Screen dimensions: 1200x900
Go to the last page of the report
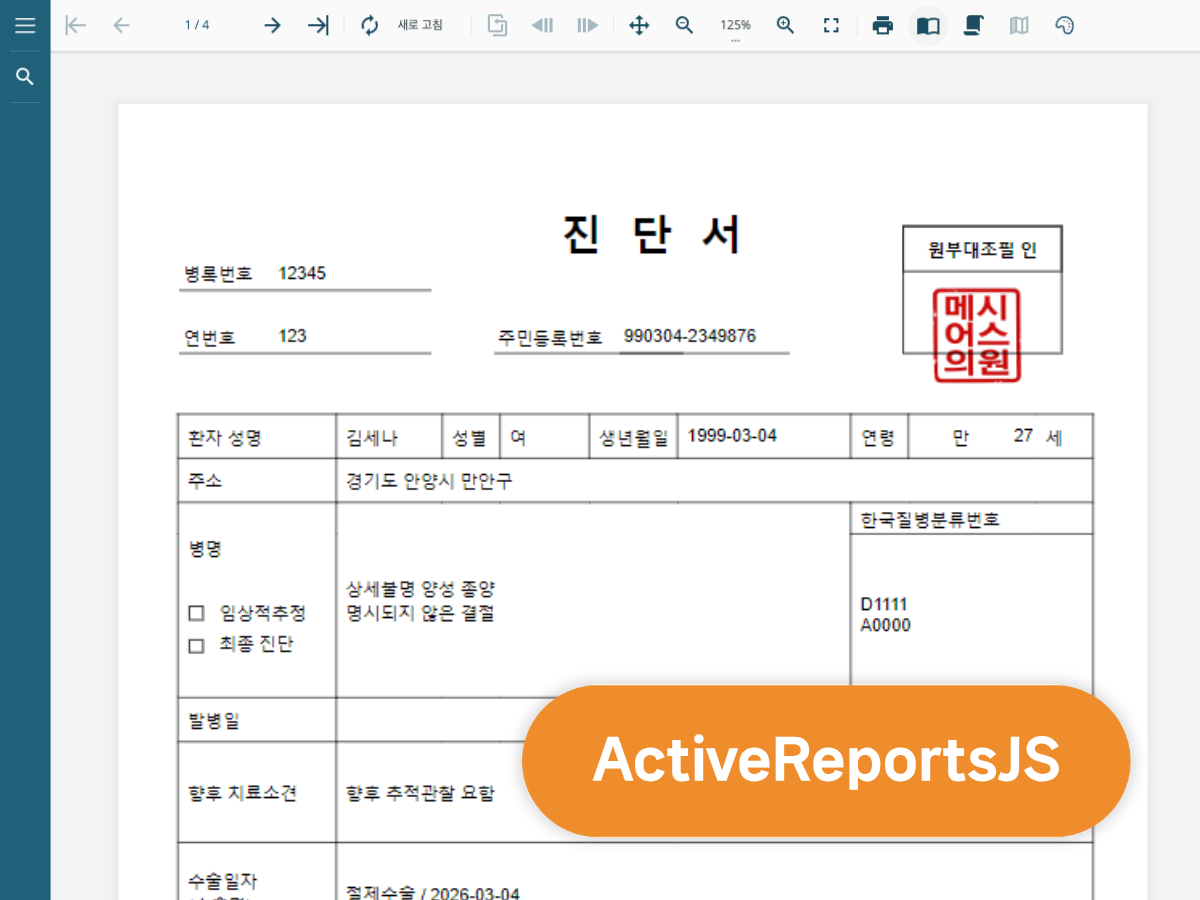click(x=318, y=25)
